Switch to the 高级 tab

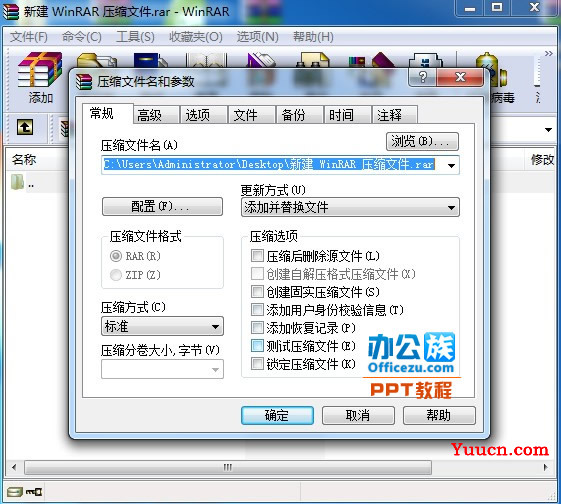(x=156, y=115)
